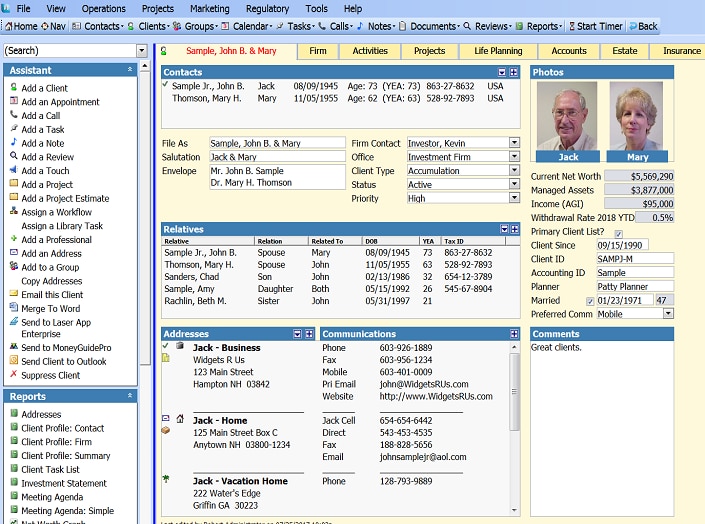705x524 pixels.
Task: Click the Back arrow icon
Action: point(633,27)
